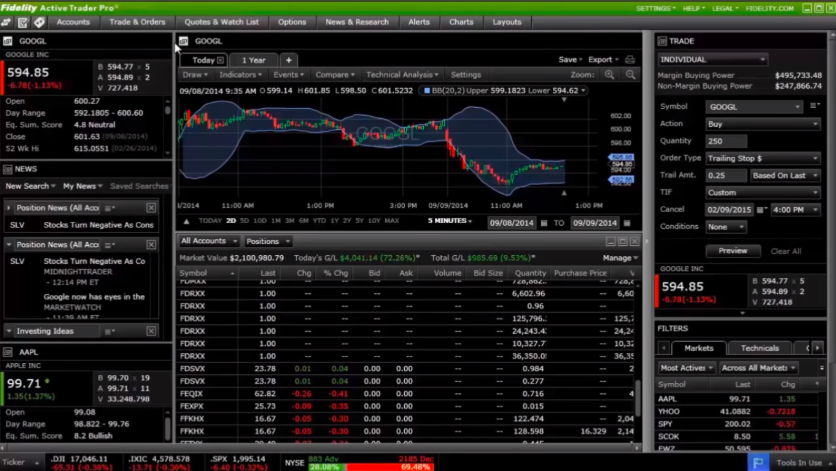Expand the Most Actives filter dropdown
Screen dimensions: 836x471
[x=687, y=368]
